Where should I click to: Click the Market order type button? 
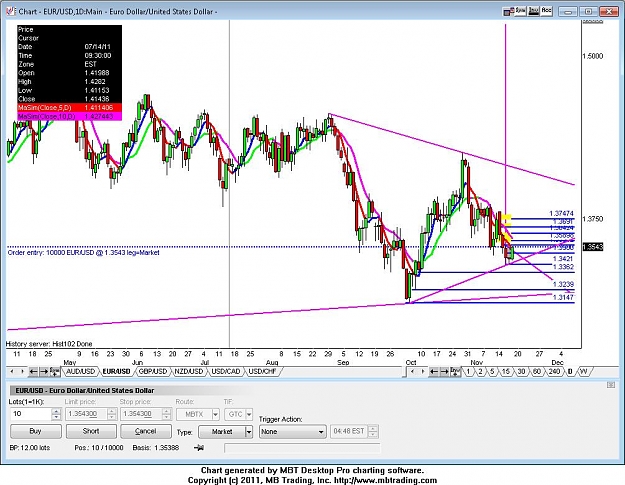point(222,432)
